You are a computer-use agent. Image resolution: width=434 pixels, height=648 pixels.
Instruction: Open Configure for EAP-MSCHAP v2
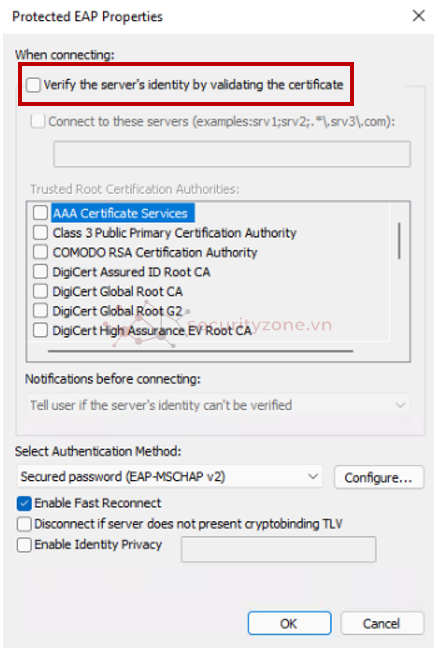pos(379,477)
